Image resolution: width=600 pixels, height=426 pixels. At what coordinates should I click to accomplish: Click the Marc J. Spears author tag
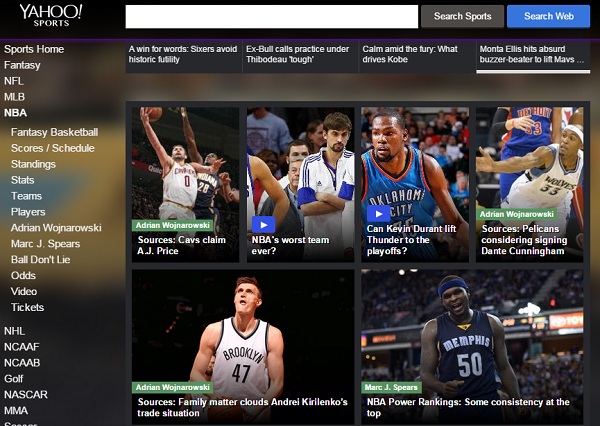pyautogui.click(x=391, y=387)
